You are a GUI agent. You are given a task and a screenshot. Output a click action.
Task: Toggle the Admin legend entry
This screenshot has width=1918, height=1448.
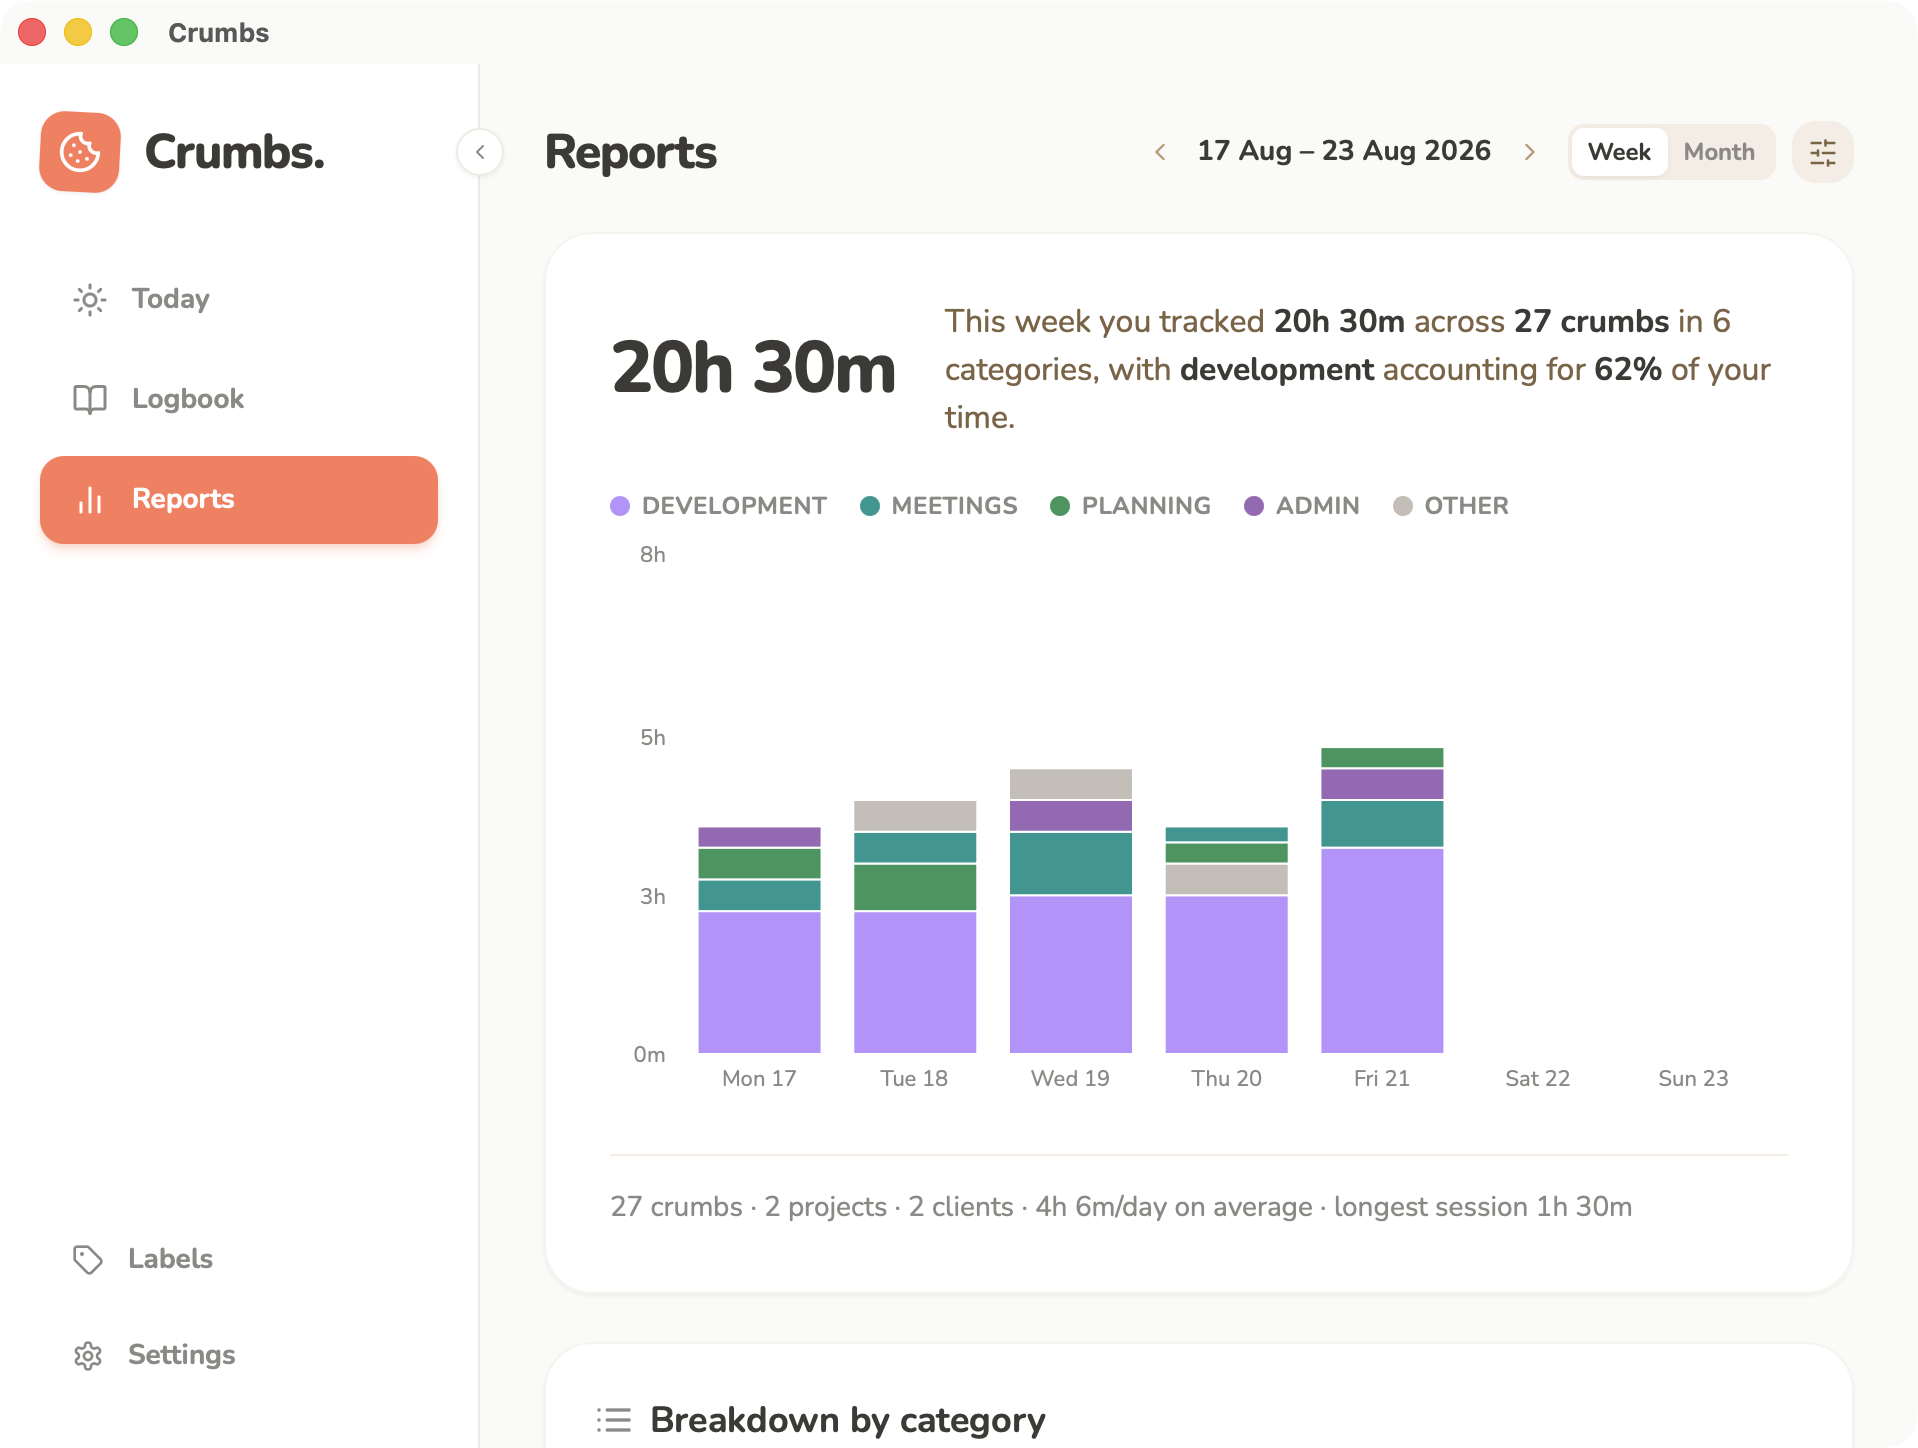[x=1301, y=506]
